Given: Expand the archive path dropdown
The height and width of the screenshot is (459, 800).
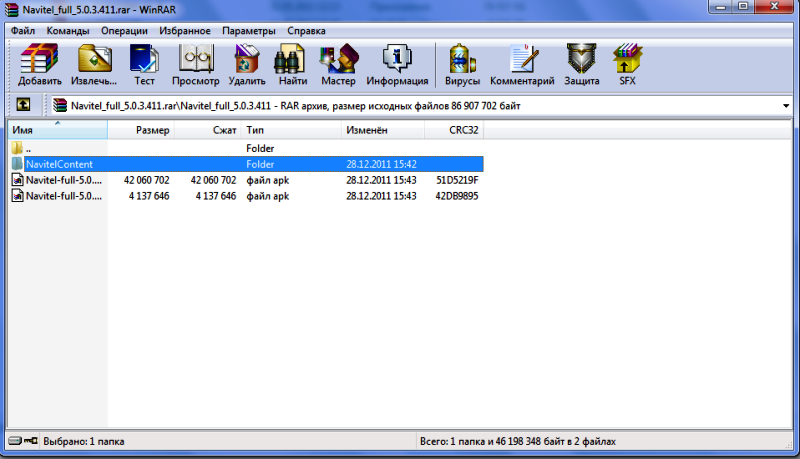Looking at the screenshot, I should [788, 105].
